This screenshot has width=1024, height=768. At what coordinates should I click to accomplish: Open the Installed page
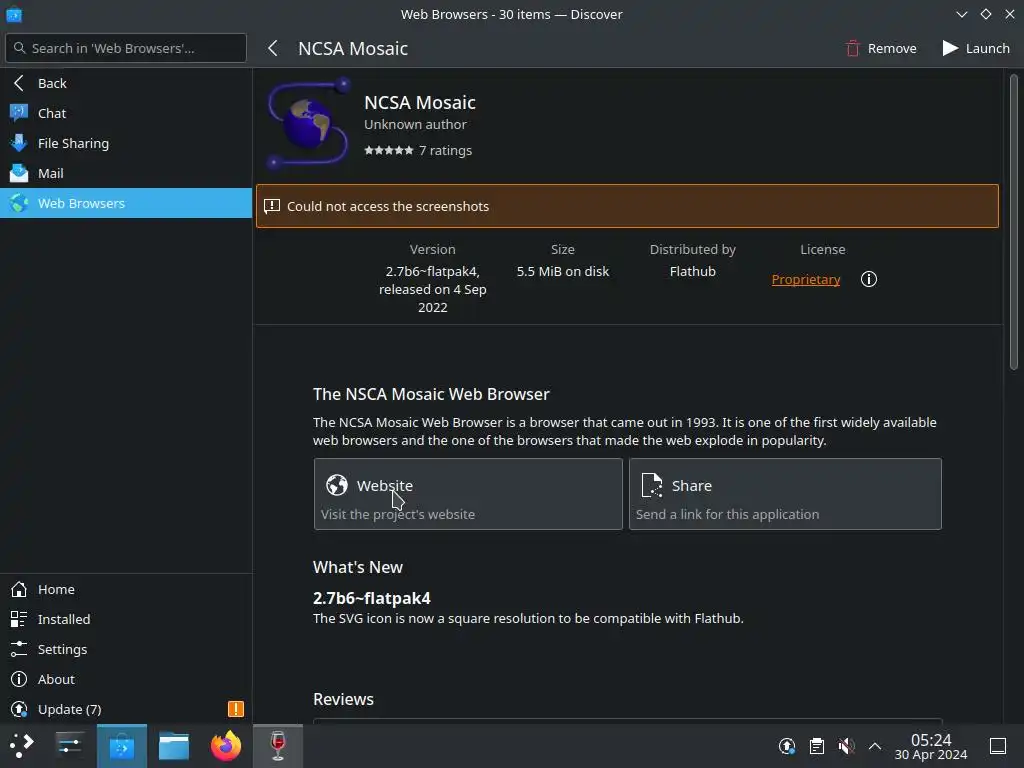click(x=126, y=619)
